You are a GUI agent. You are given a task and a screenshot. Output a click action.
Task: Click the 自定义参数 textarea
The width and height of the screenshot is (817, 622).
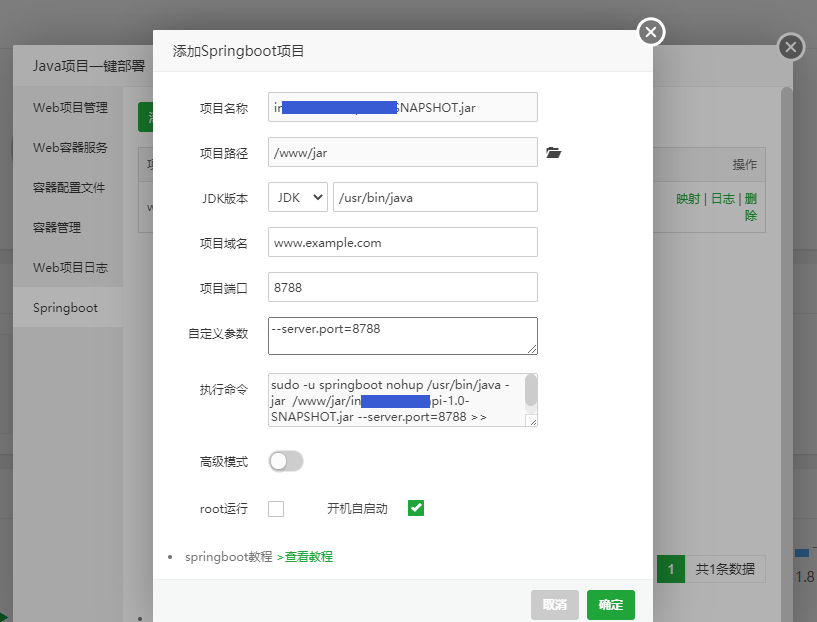pos(403,336)
